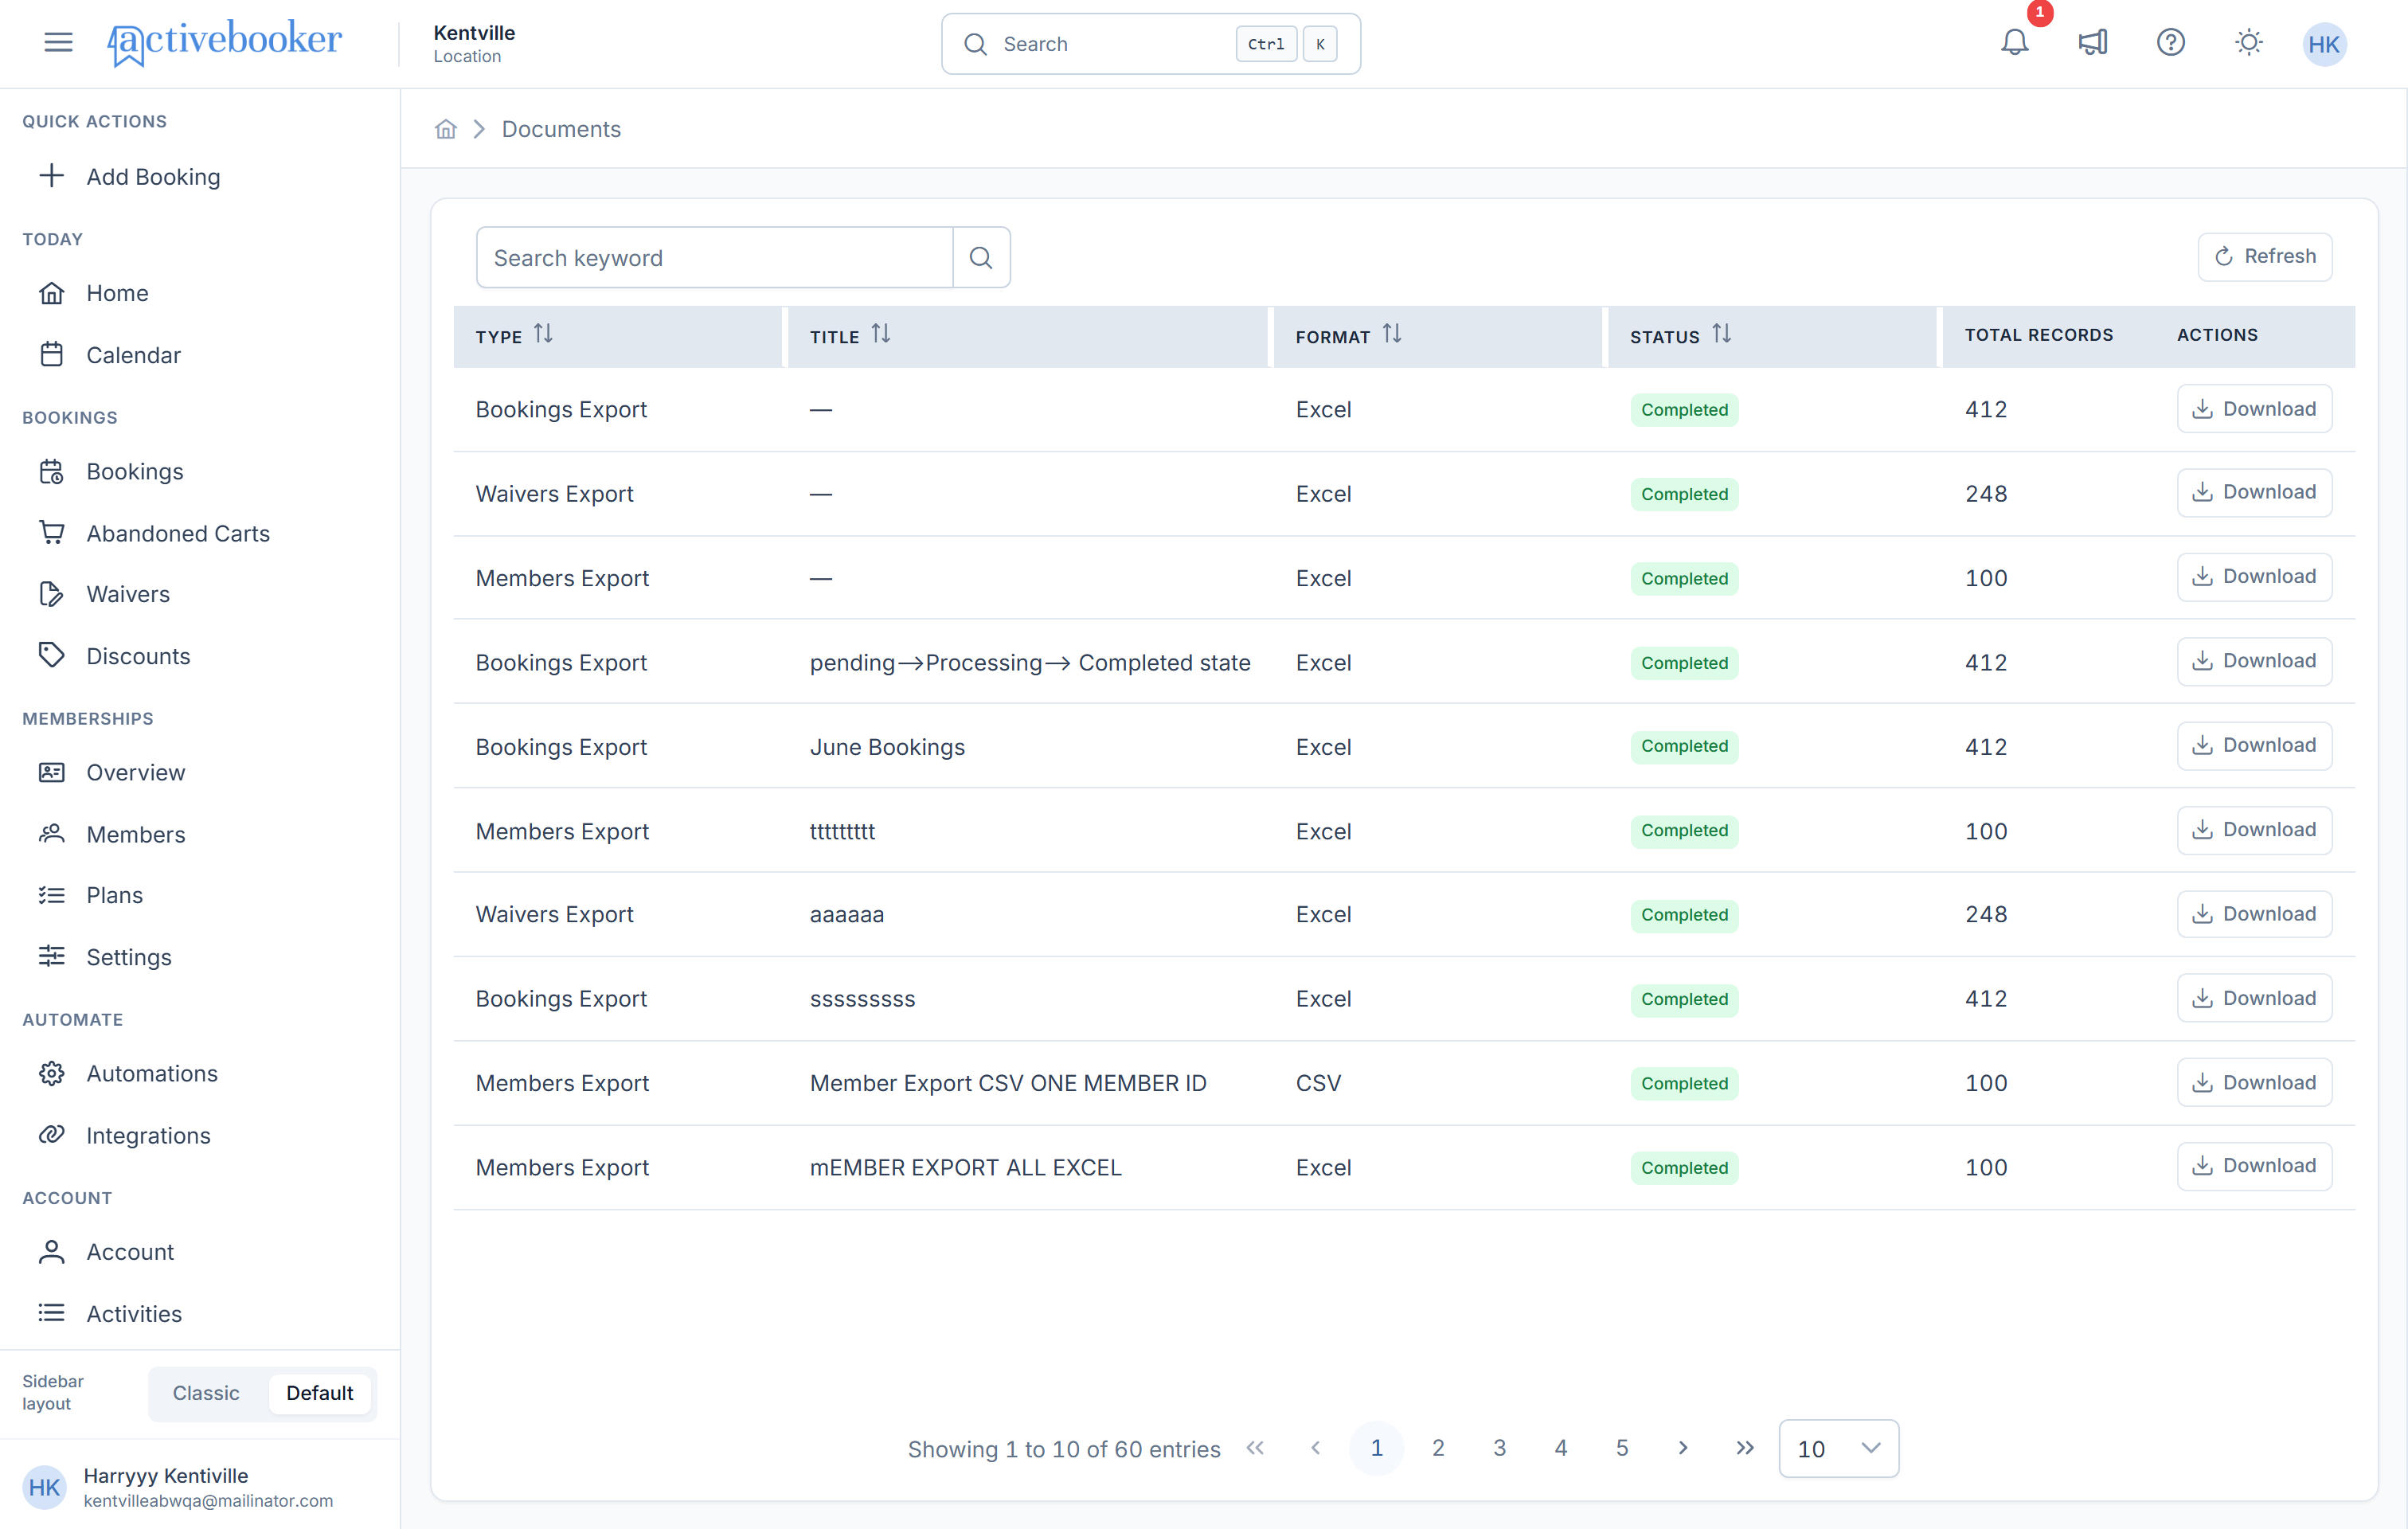Open Calendar in the sidebar
The width and height of the screenshot is (2408, 1529).
(110, 355)
